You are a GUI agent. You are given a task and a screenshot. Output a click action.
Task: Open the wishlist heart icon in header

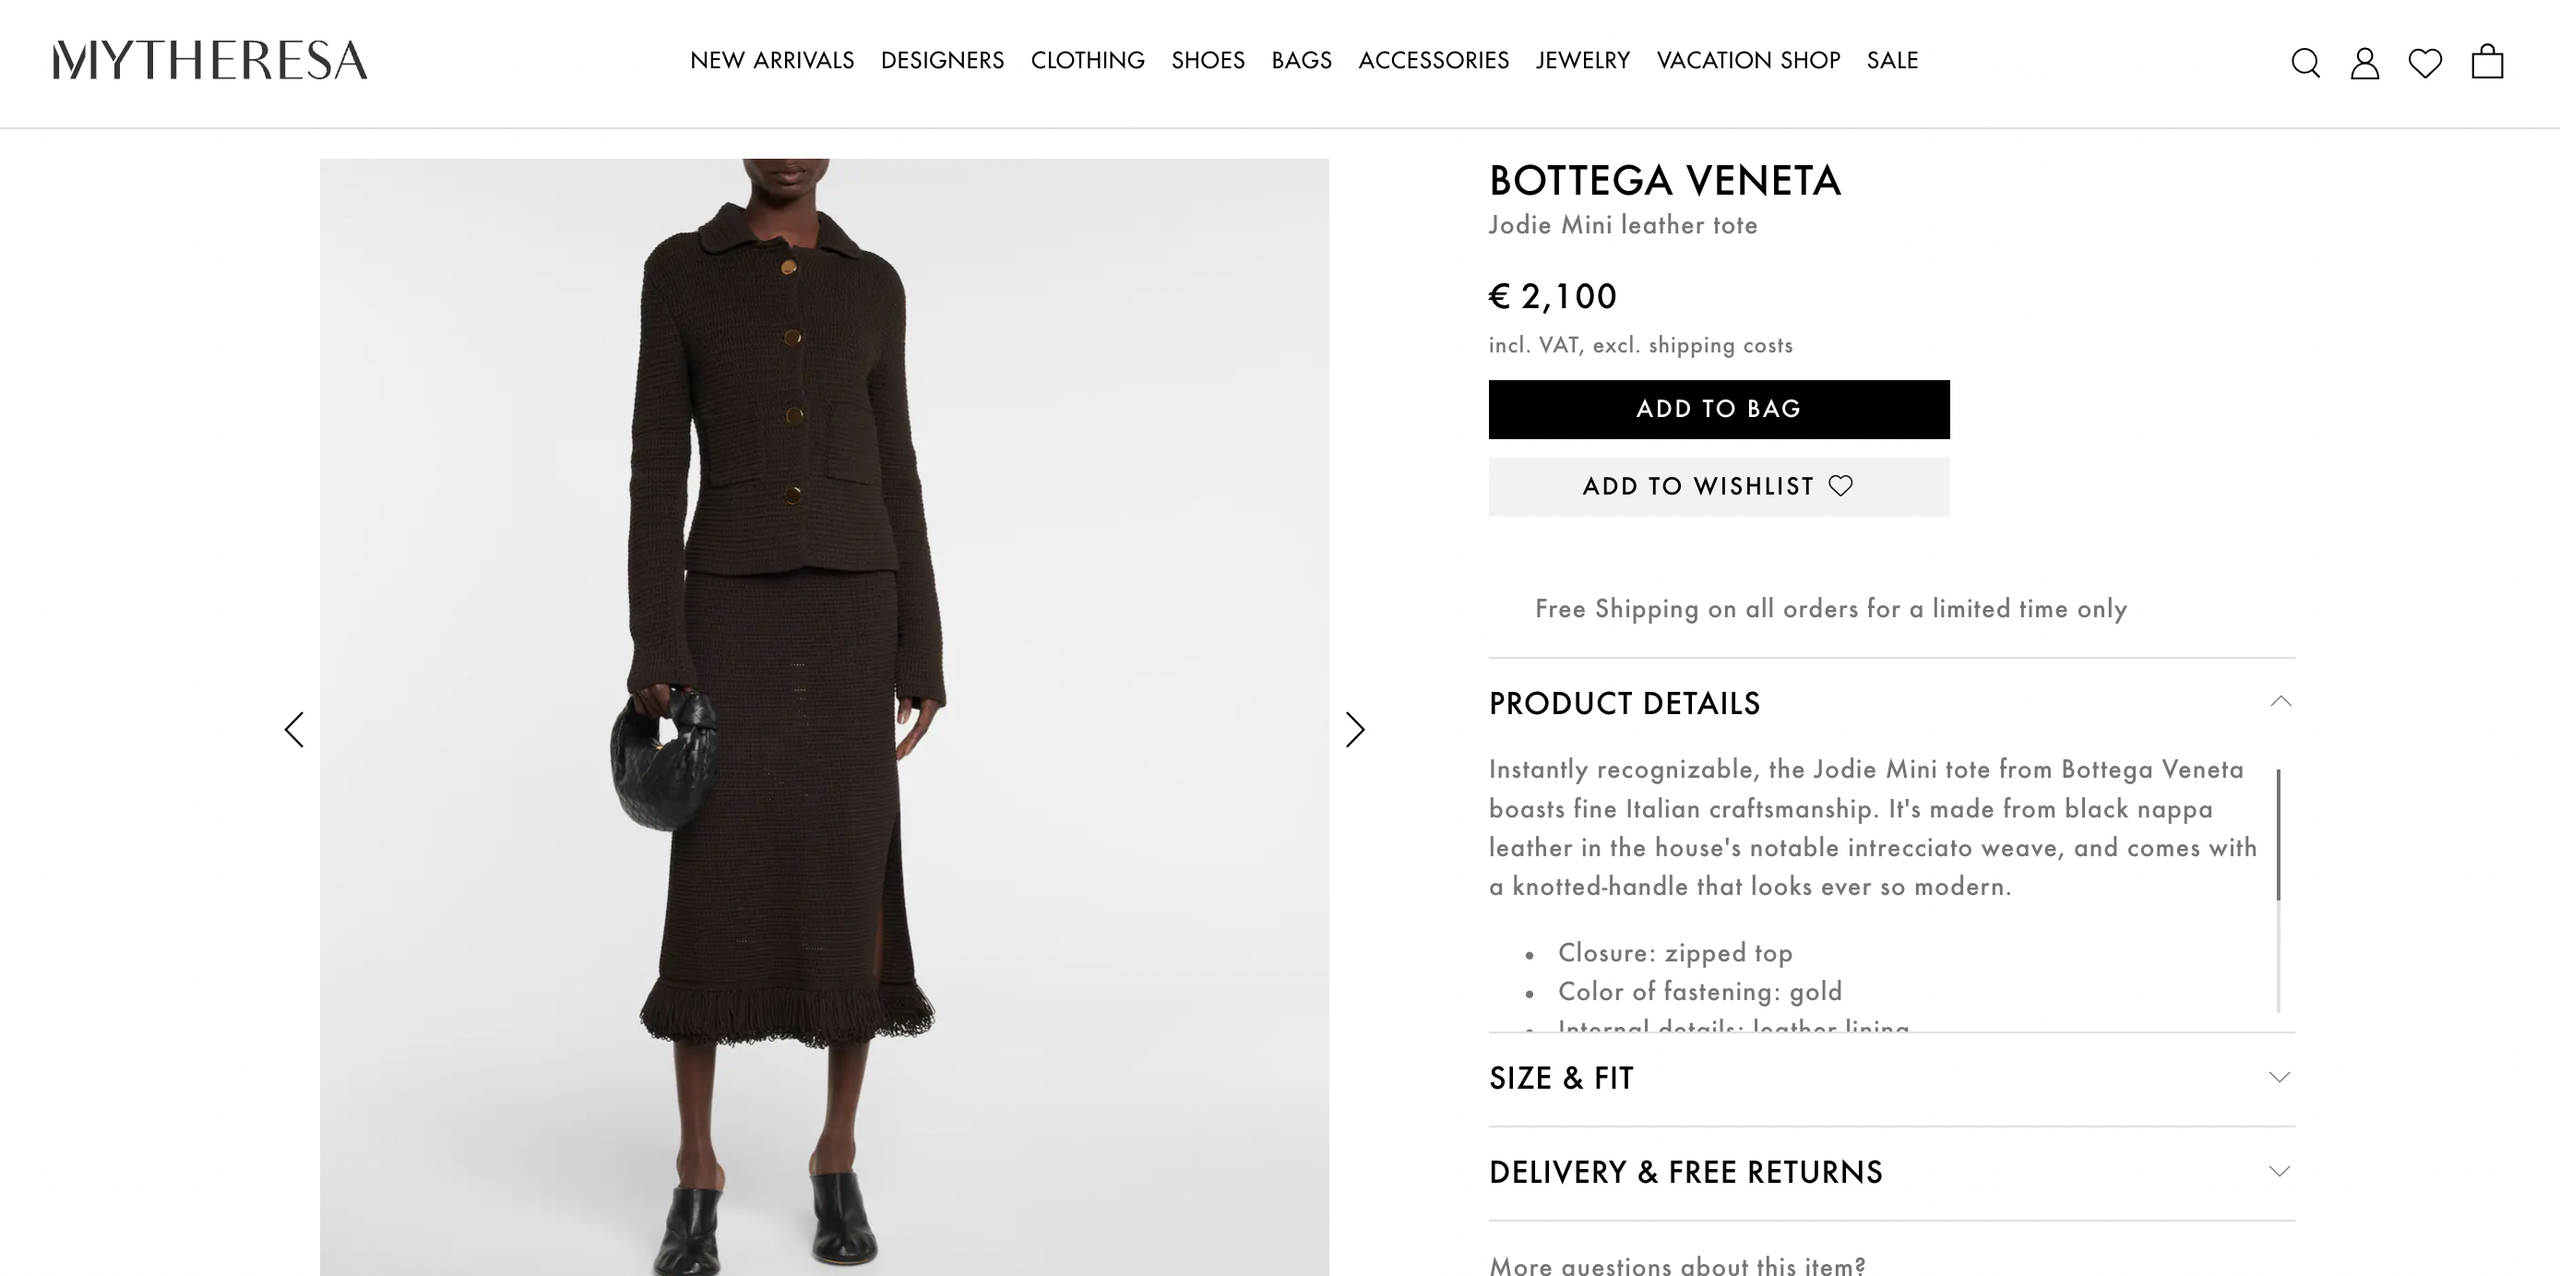coord(2425,63)
